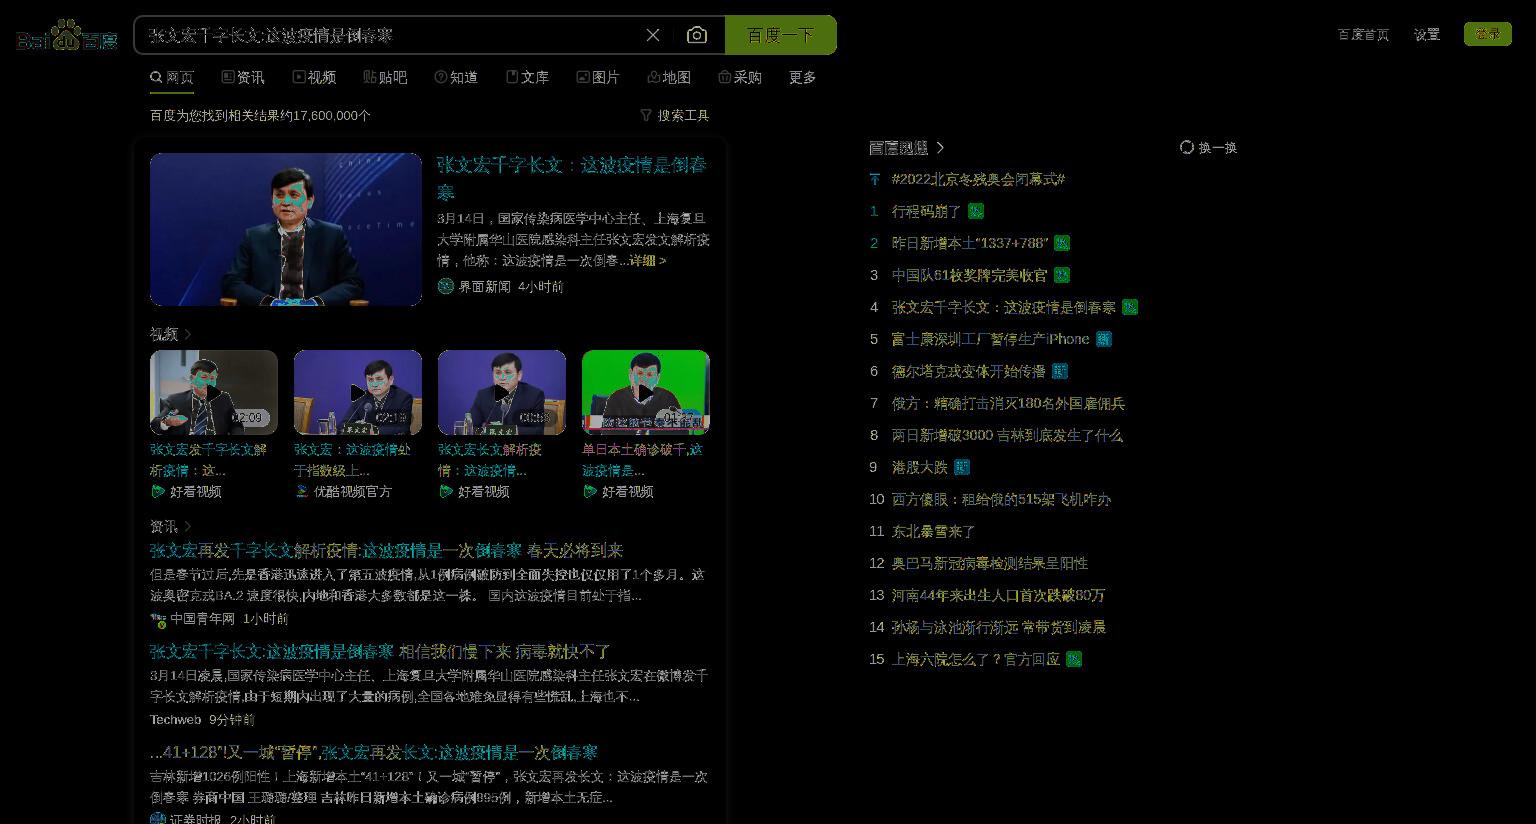Open hot search 俄方：精确打击消灭180名外国雇佣兵
1536x824 pixels.
(x=1008, y=403)
